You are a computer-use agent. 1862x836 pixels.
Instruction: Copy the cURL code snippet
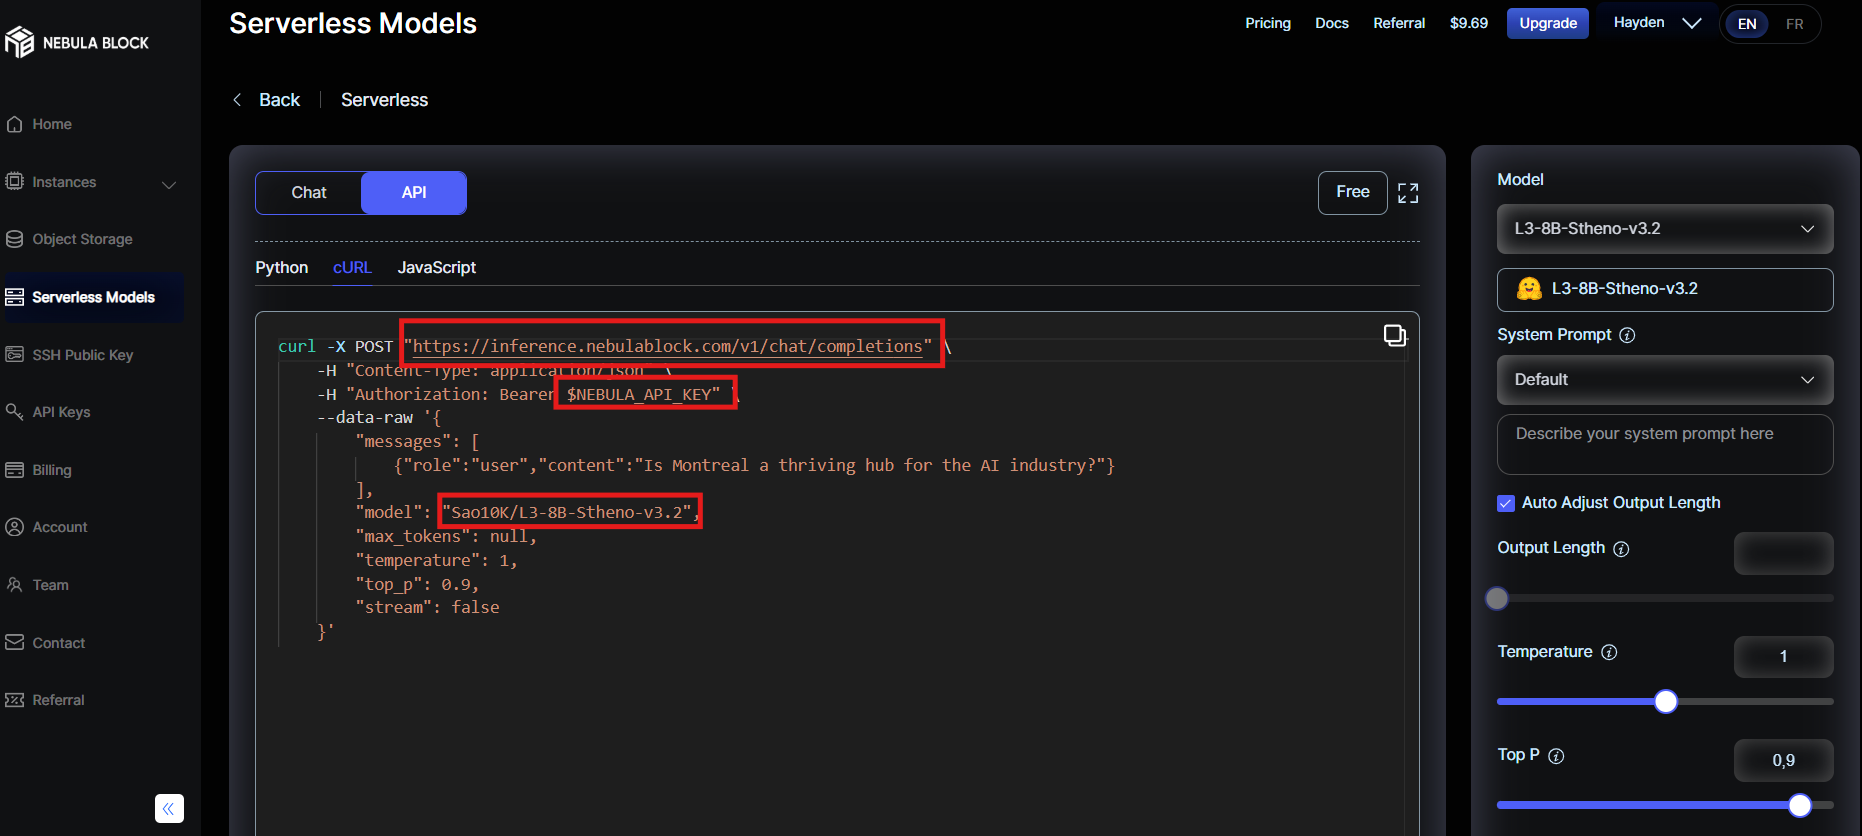pos(1394,336)
